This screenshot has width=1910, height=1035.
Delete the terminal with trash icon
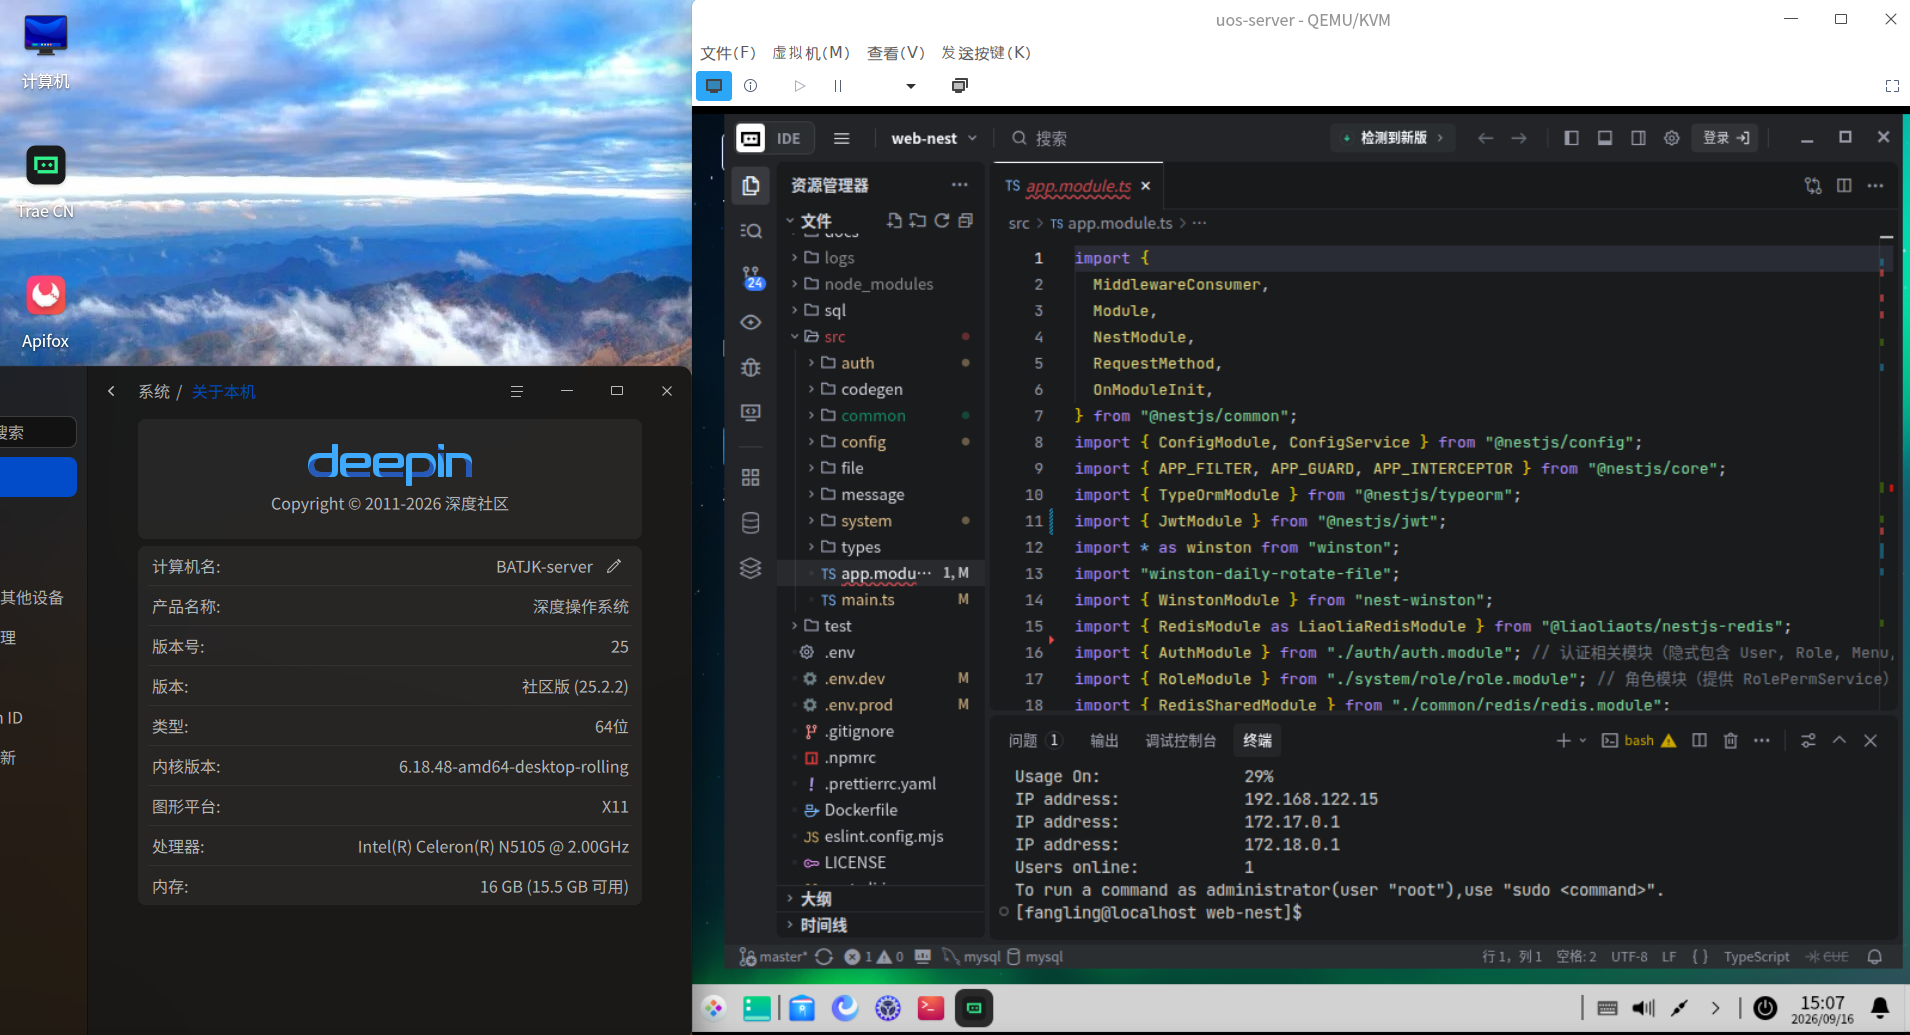(1731, 740)
